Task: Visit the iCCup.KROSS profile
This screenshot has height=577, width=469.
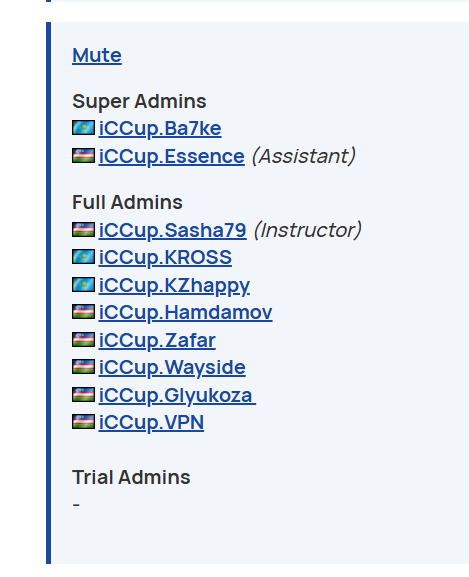Action: point(165,257)
